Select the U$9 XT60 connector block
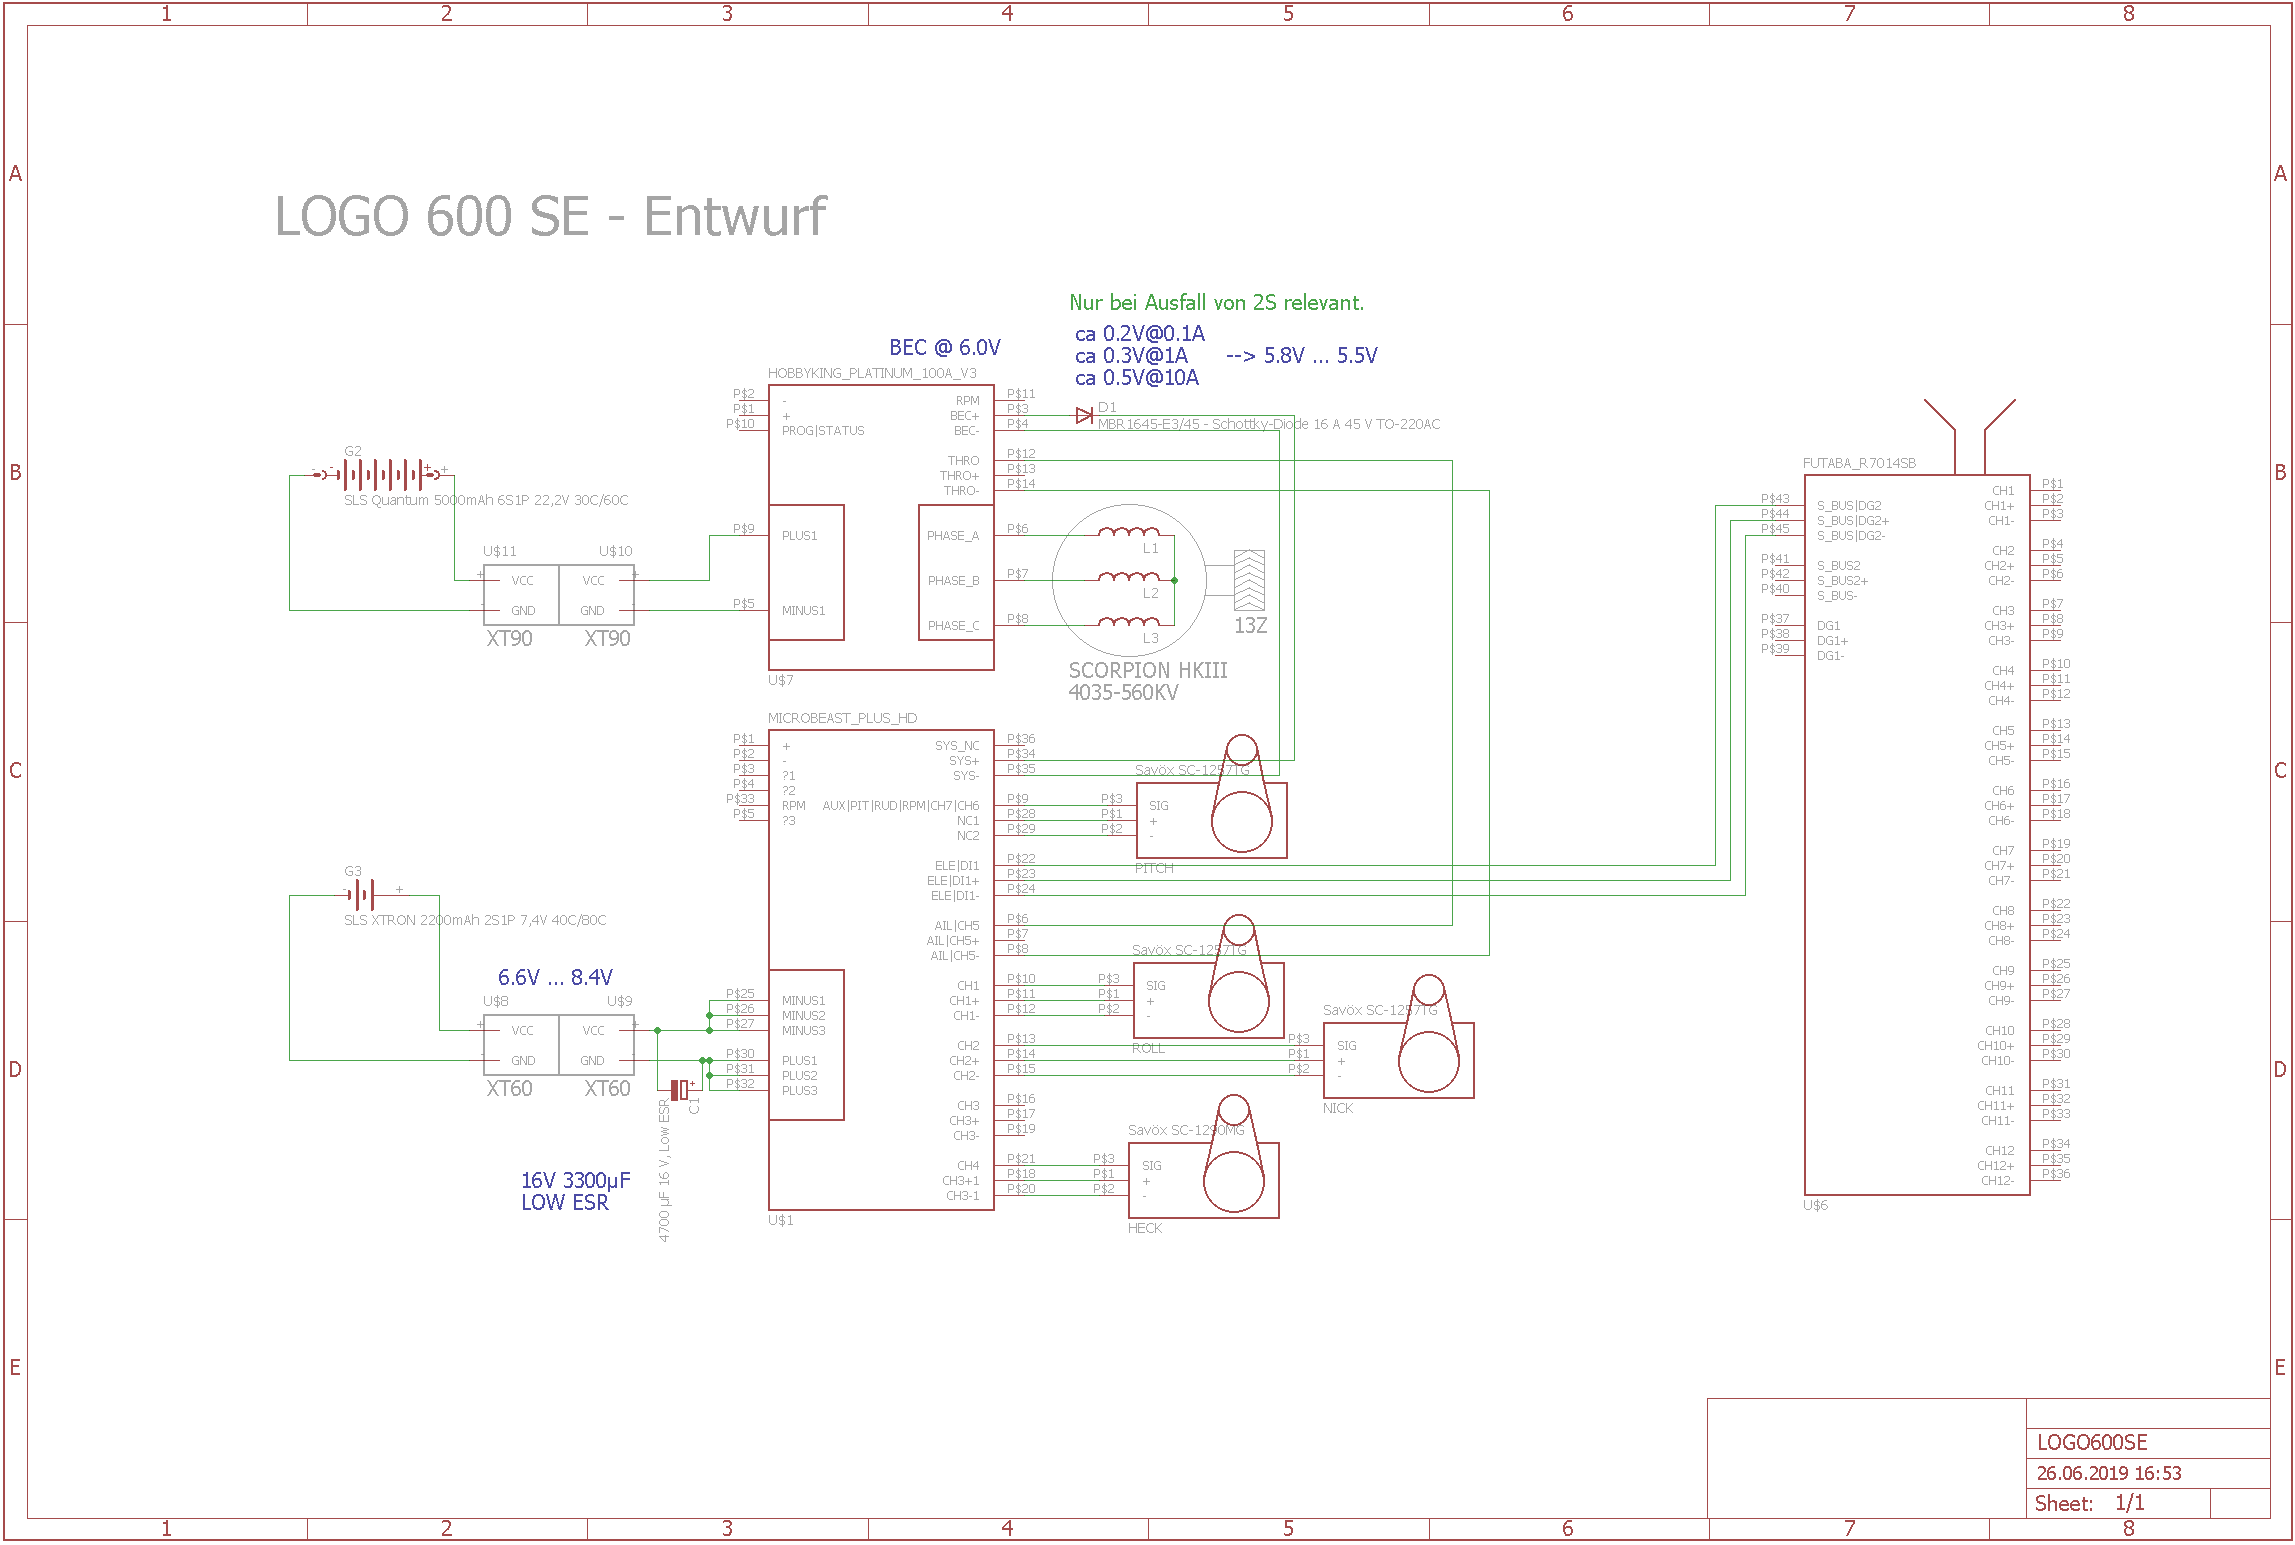 pos(596,1045)
